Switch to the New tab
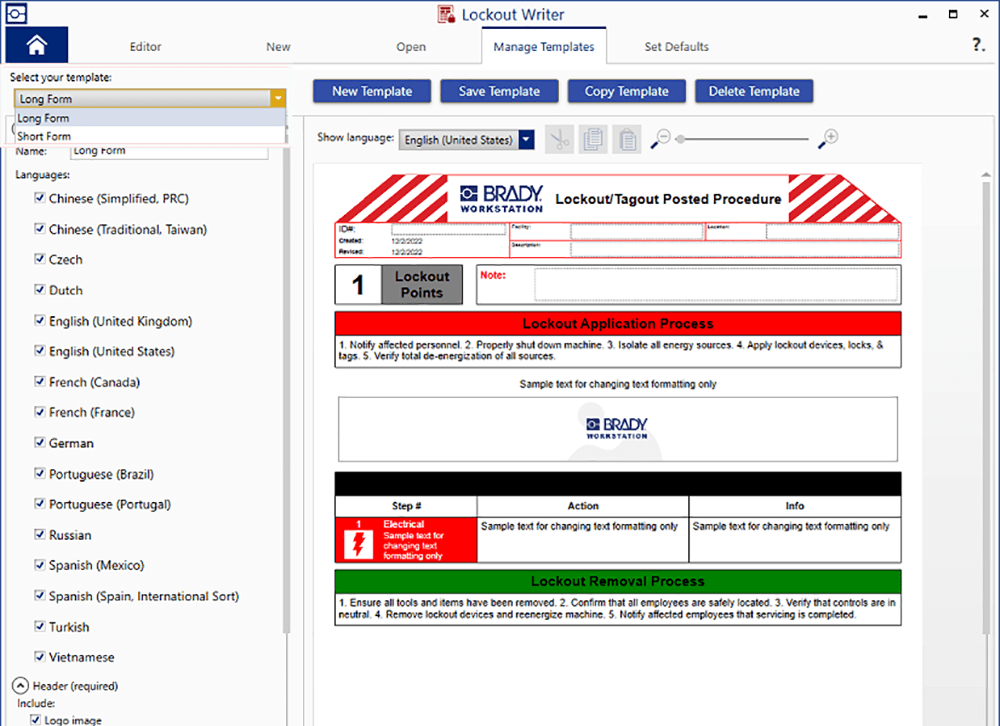The image size is (1000, 726). pos(278,47)
